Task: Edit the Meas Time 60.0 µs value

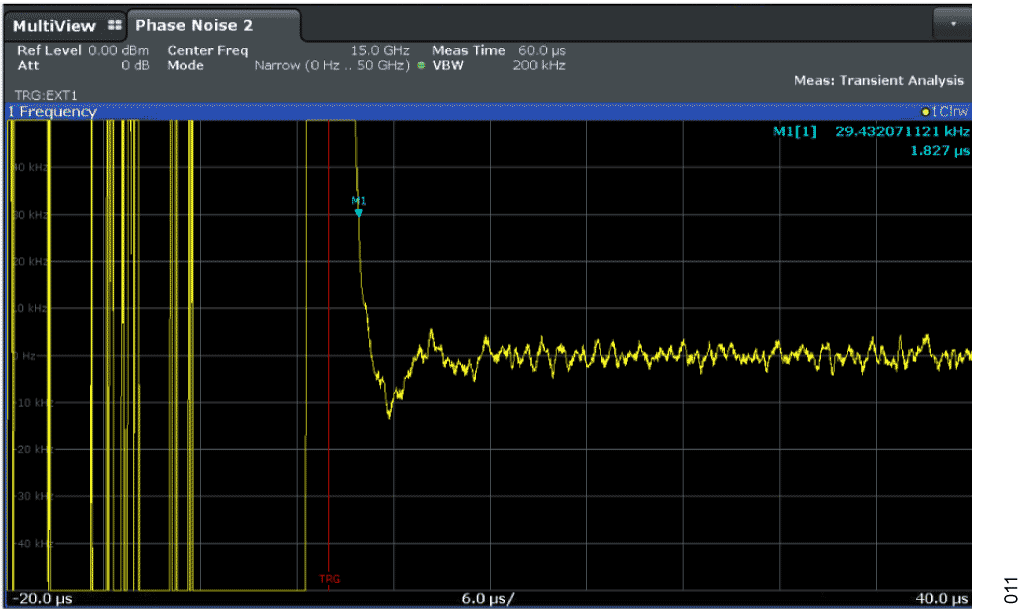Action: 498,50
